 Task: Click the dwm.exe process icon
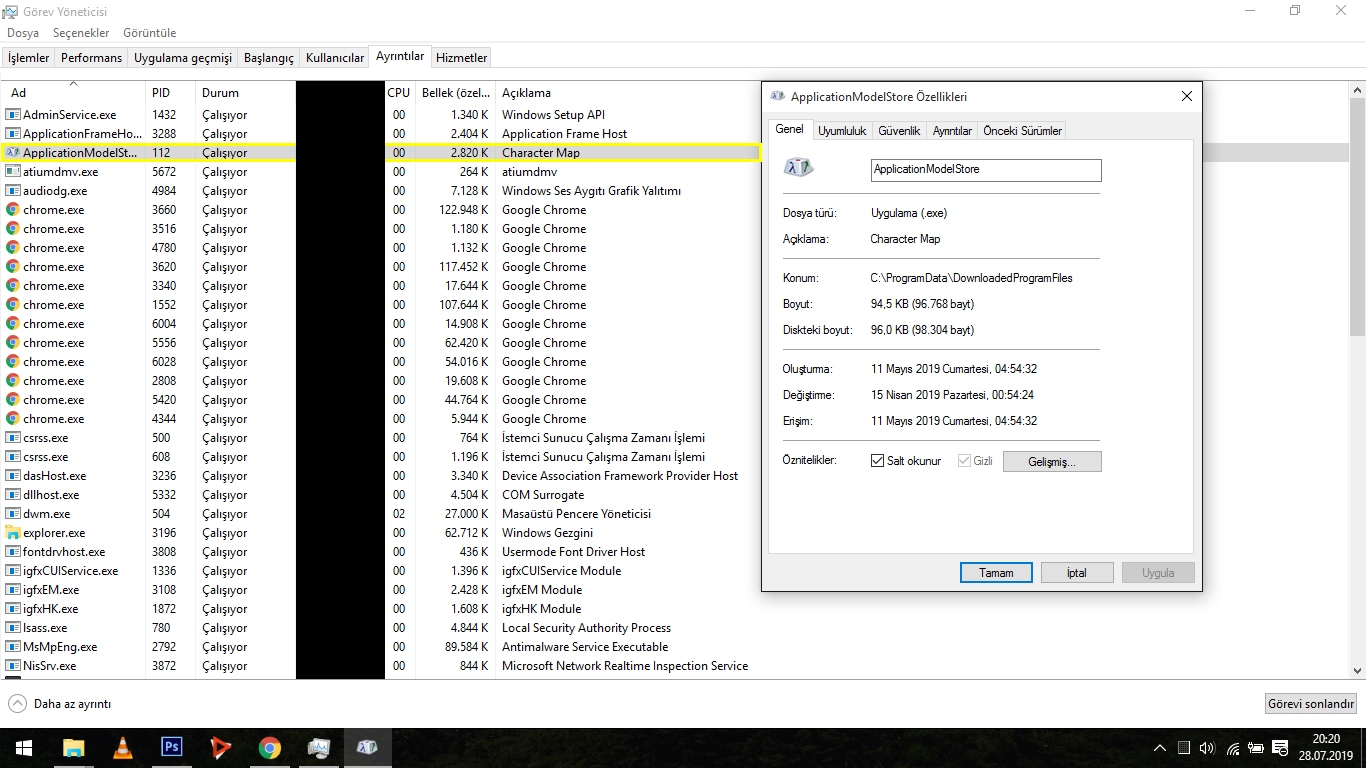[x=13, y=514]
